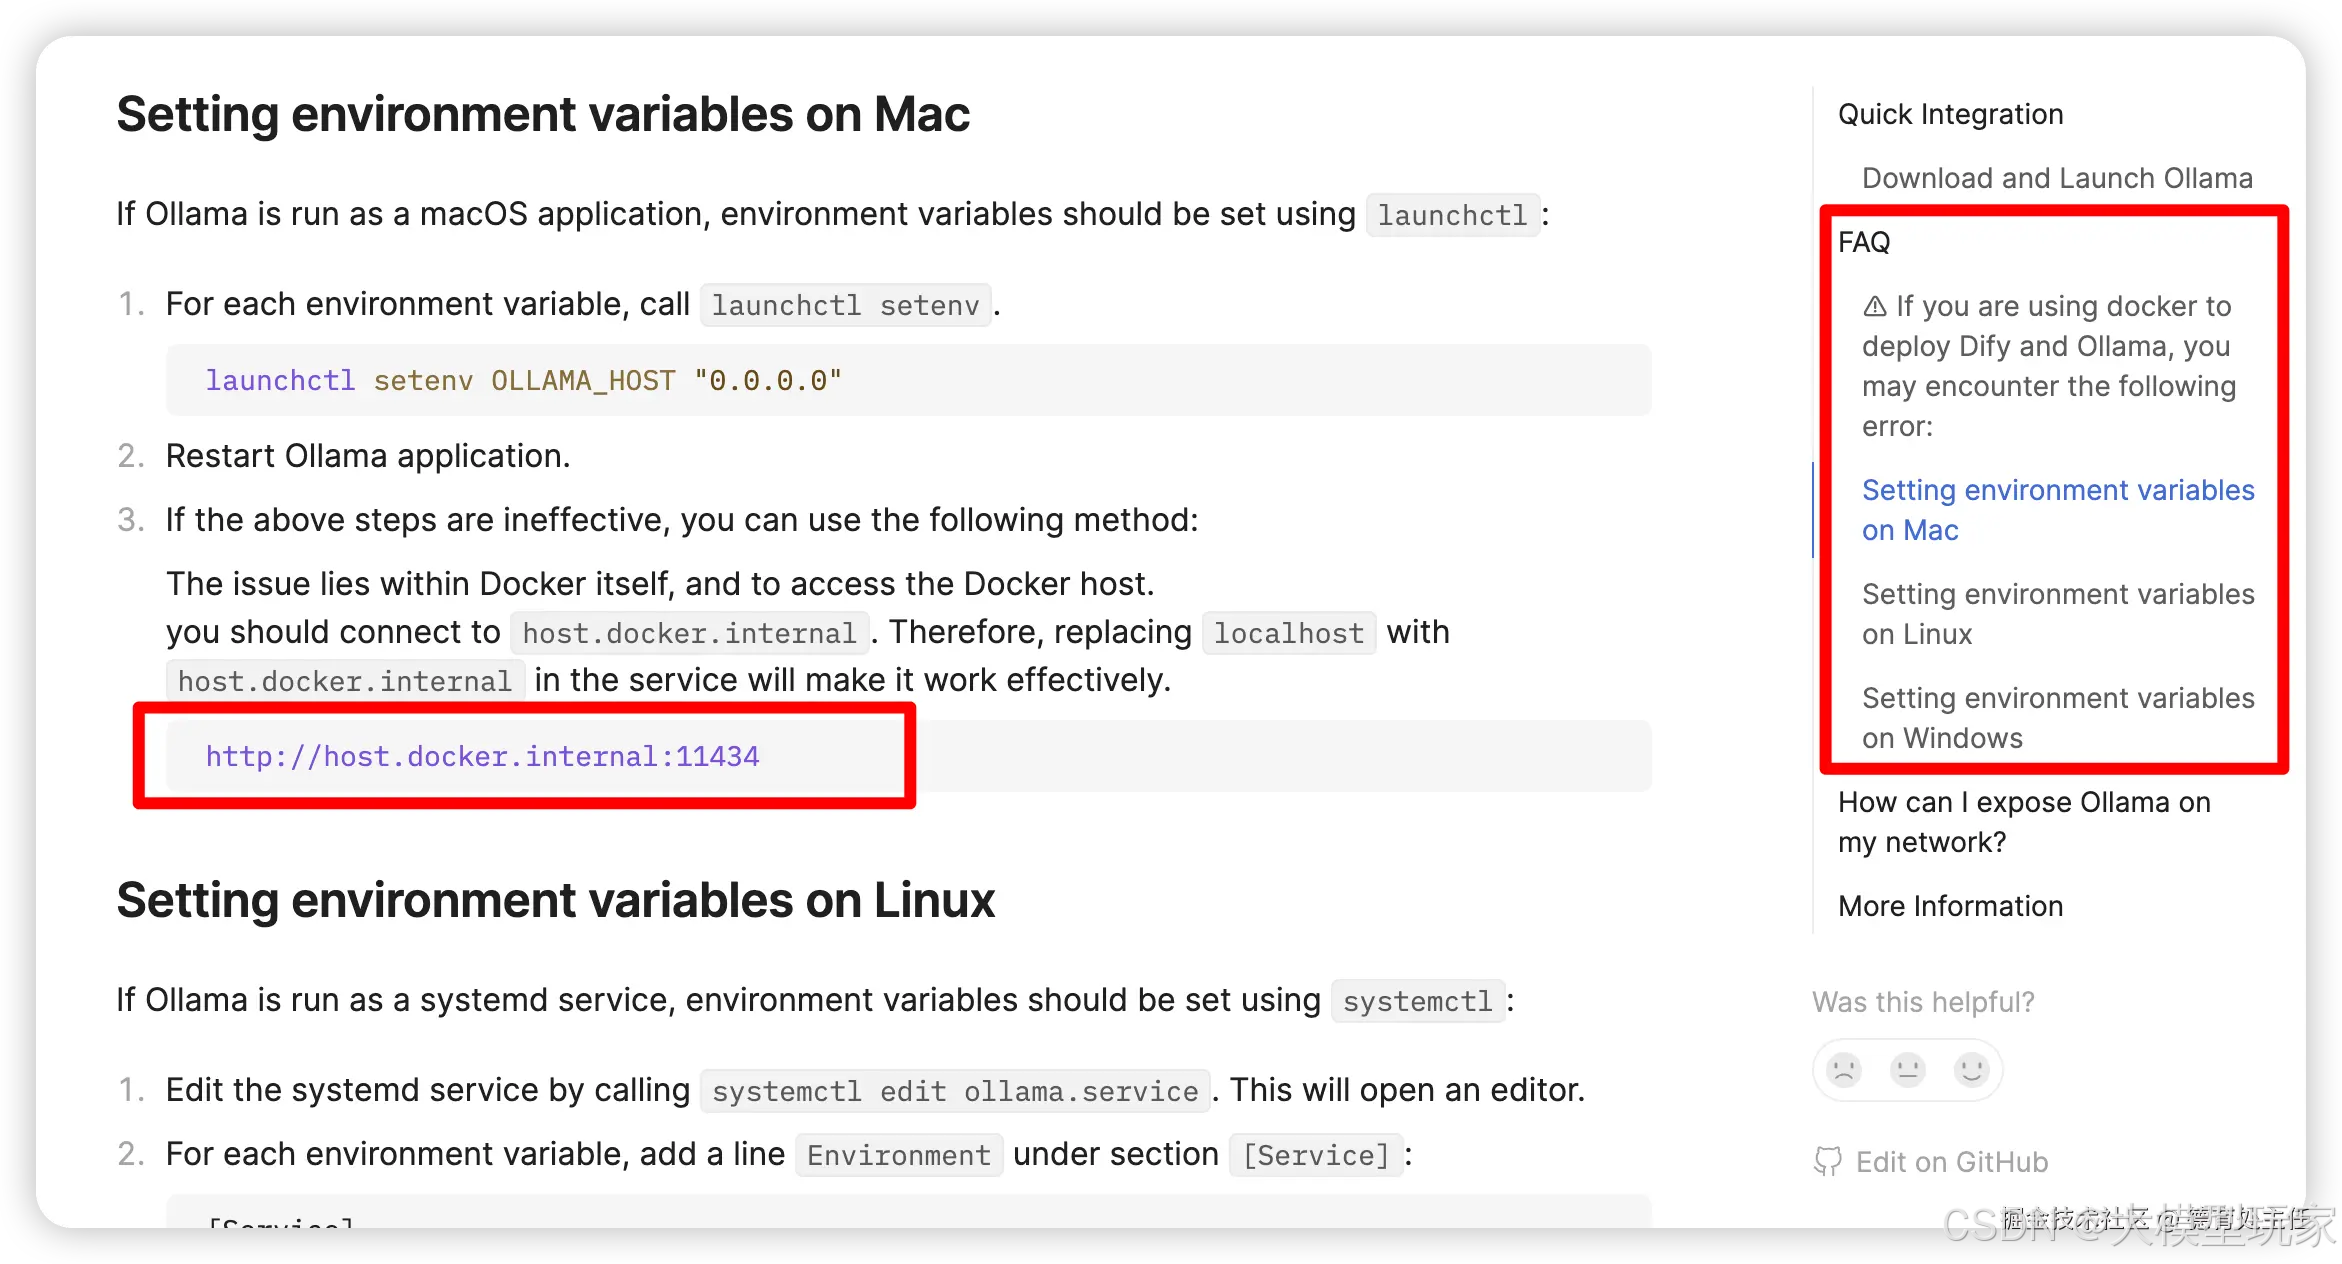Go to Quick Integration section

click(1951, 114)
